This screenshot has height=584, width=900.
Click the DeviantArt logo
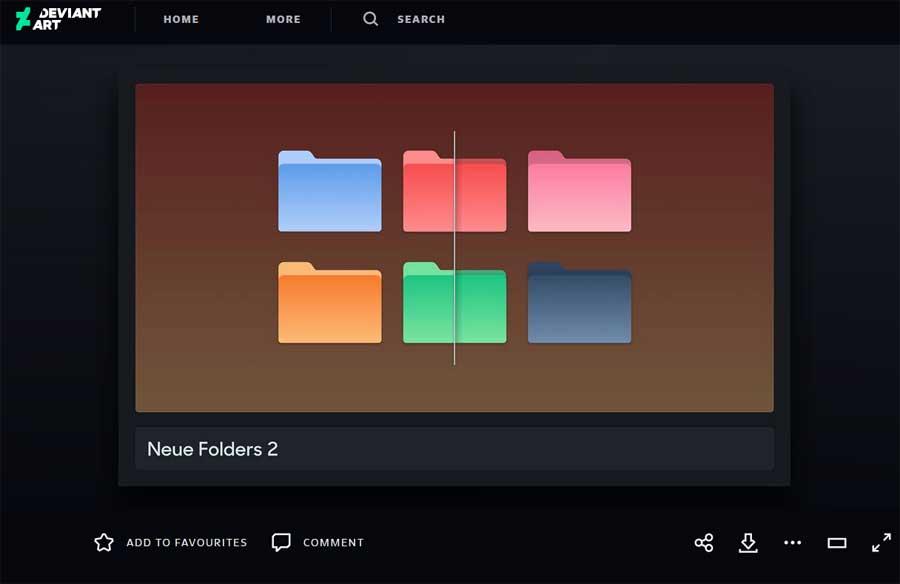(59, 19)
